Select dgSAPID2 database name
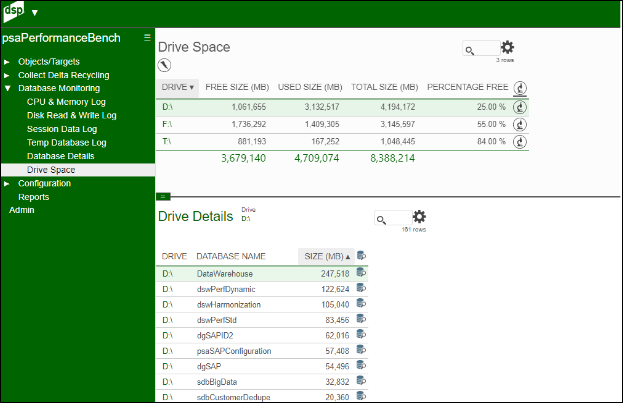This screenshot has width=623, height=403. pyautogui.click(x=215, y=336)
